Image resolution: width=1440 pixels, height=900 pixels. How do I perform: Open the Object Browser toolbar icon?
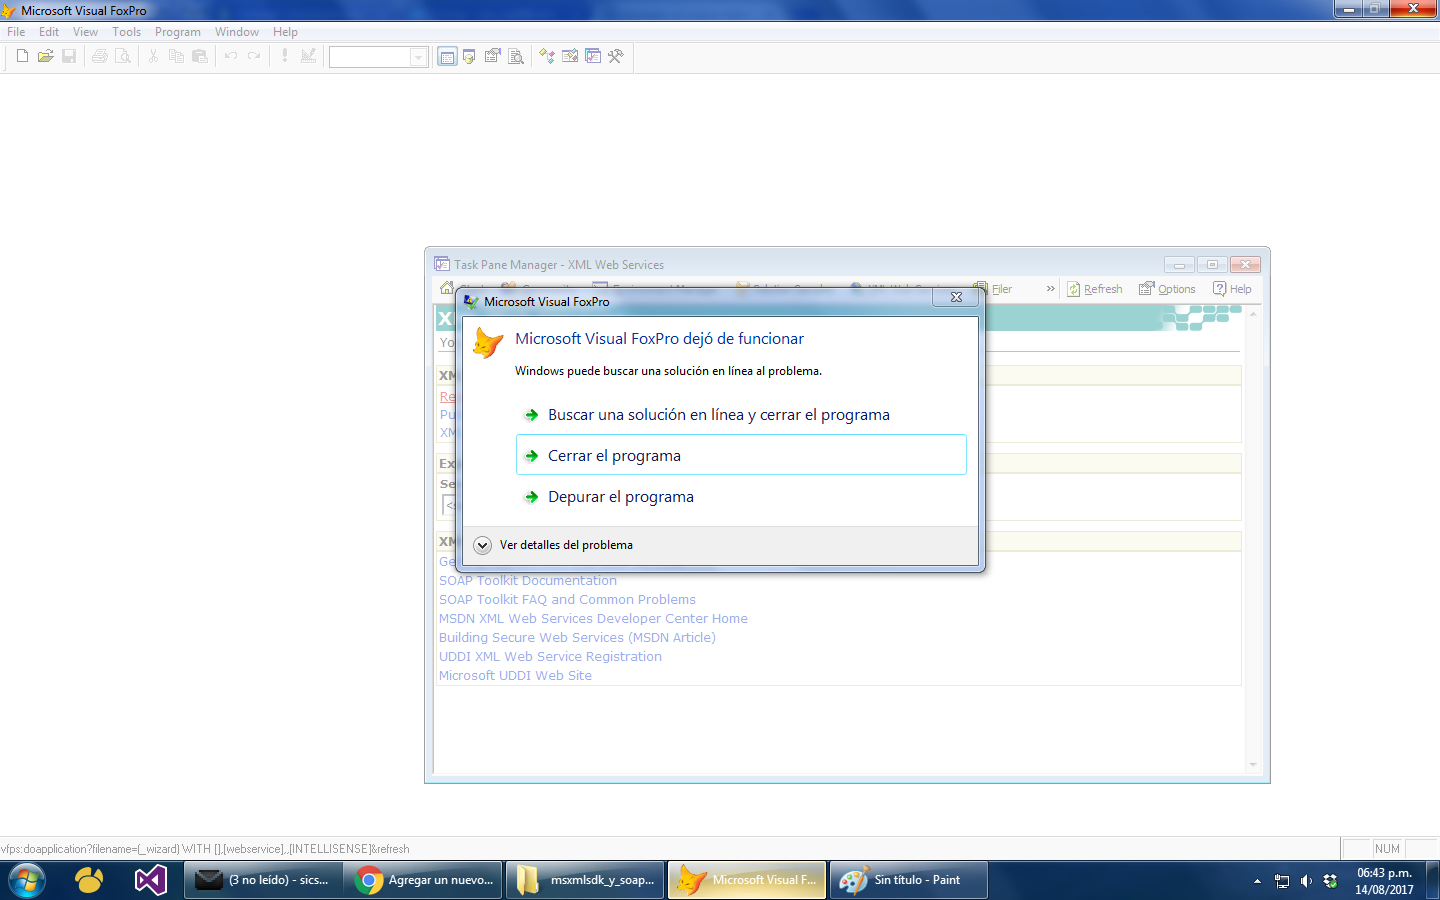tap(570, 56)
